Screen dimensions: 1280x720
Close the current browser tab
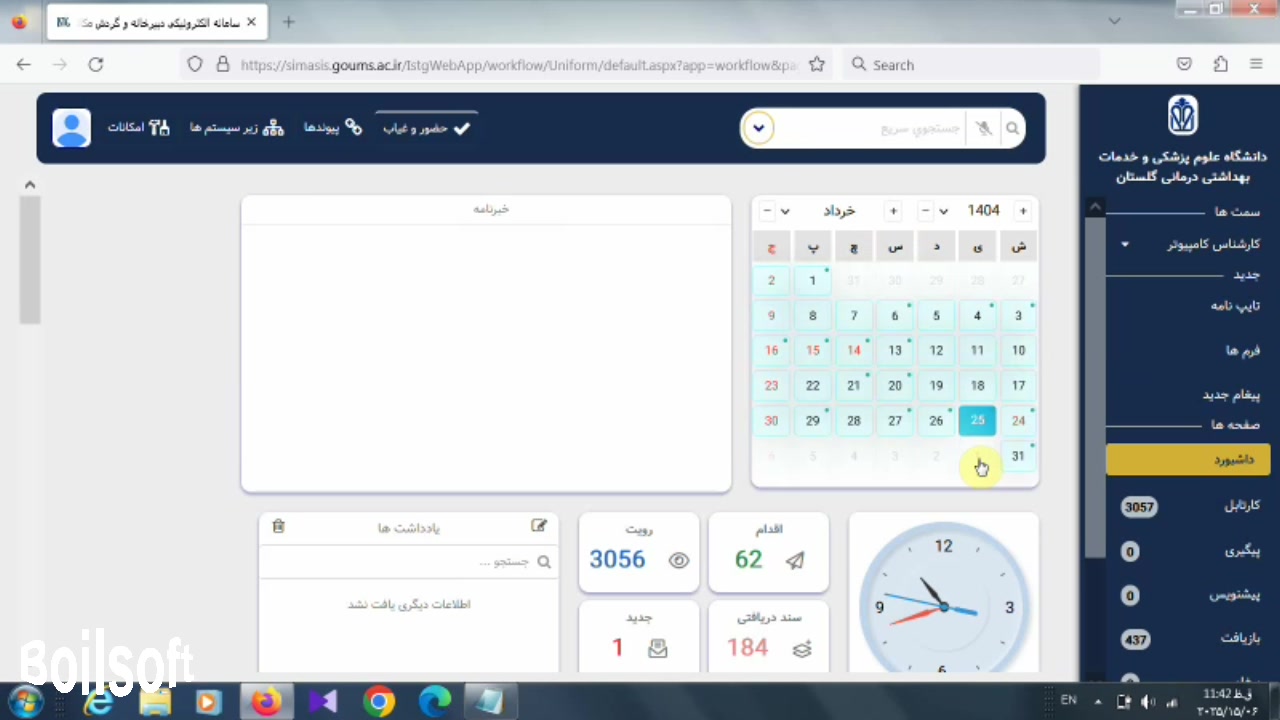point(251,22)
